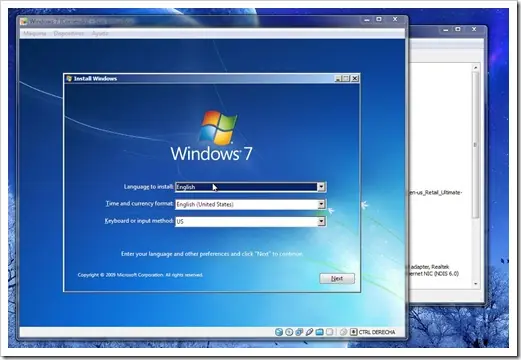The height and width of the screenshot is (360, 521).
Task: Close the Windows 7 virtual machine window
Action: pyautogui.click(x=395, y=19)
